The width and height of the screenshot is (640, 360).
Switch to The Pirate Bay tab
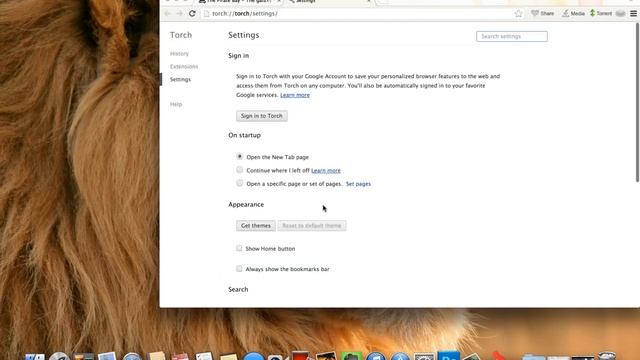point(240,2)
